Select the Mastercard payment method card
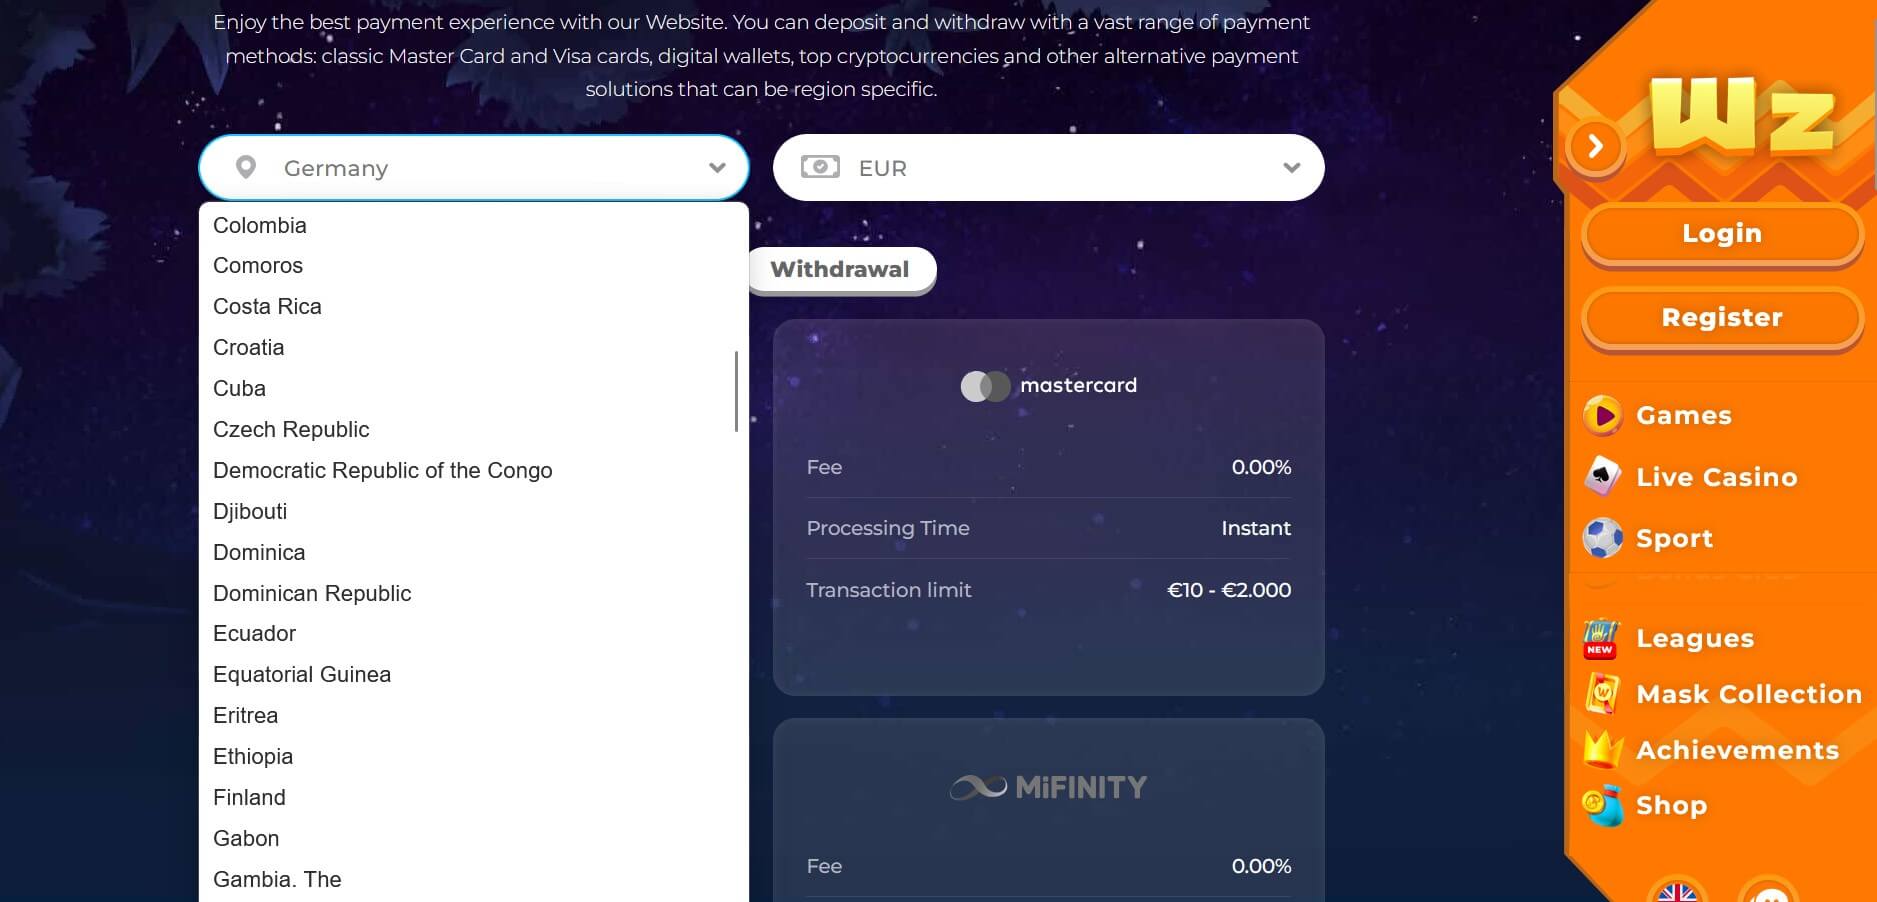 pos(1048,506)
